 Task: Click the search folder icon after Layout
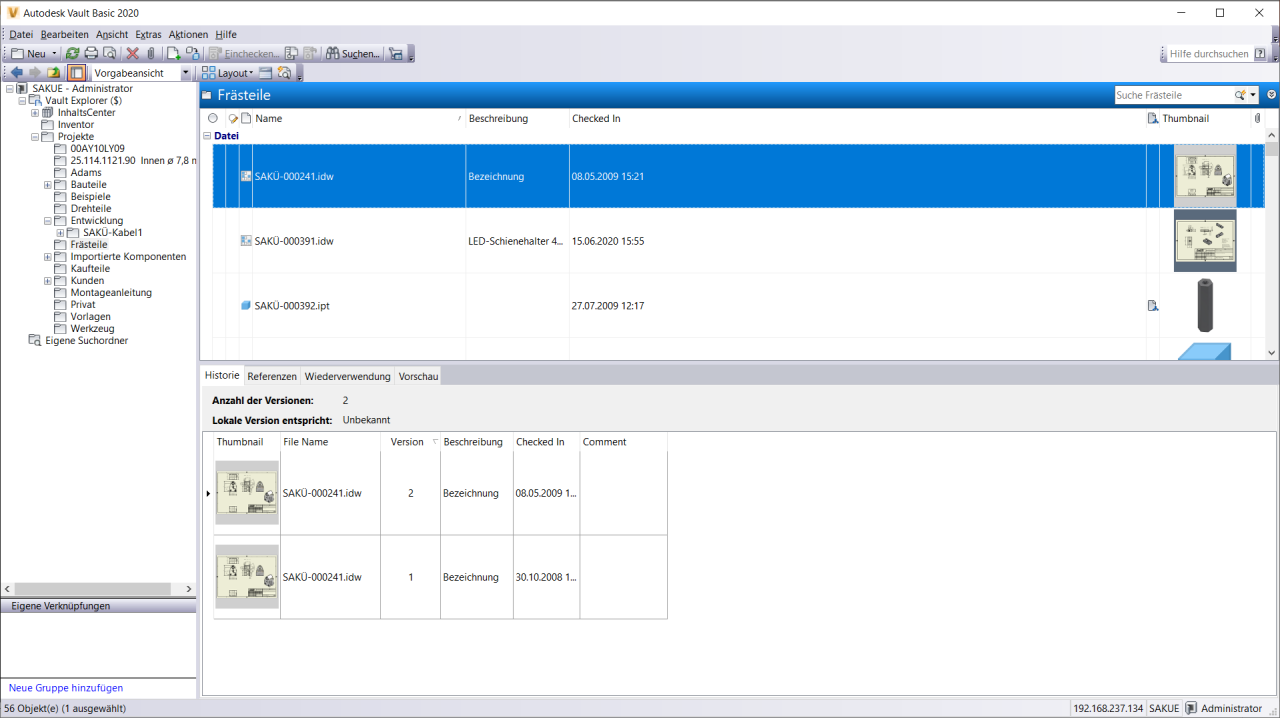[x=284, y=73]
